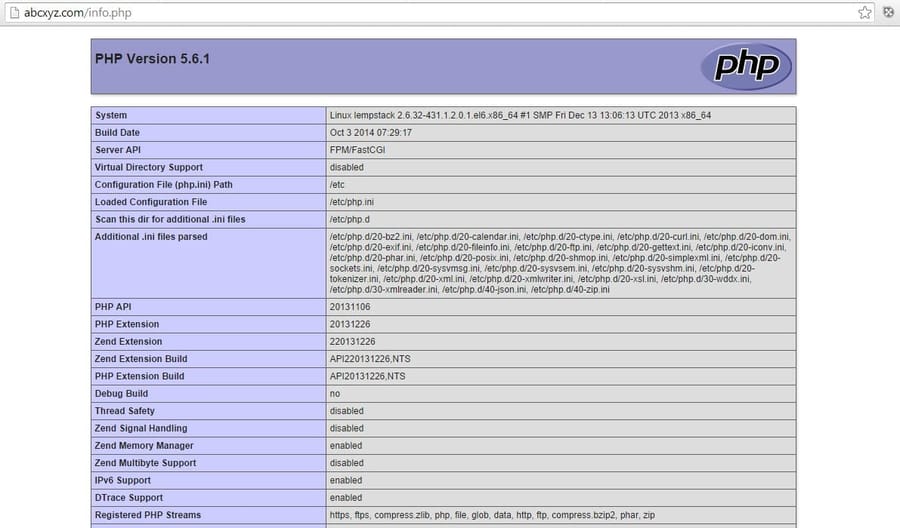The width and height of the screenshot is (900, 528).
Task: Click the /etc/php.ini value
Action: coord(351,202)
